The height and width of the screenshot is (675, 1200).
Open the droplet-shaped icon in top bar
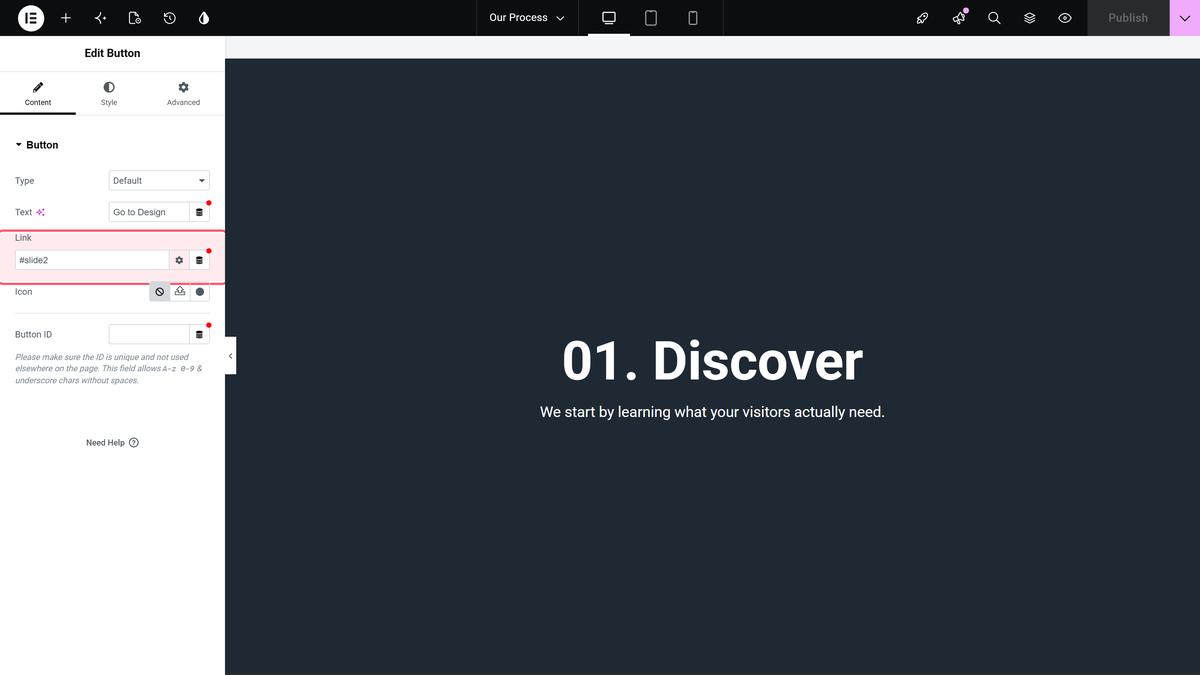tap(204, 18)
